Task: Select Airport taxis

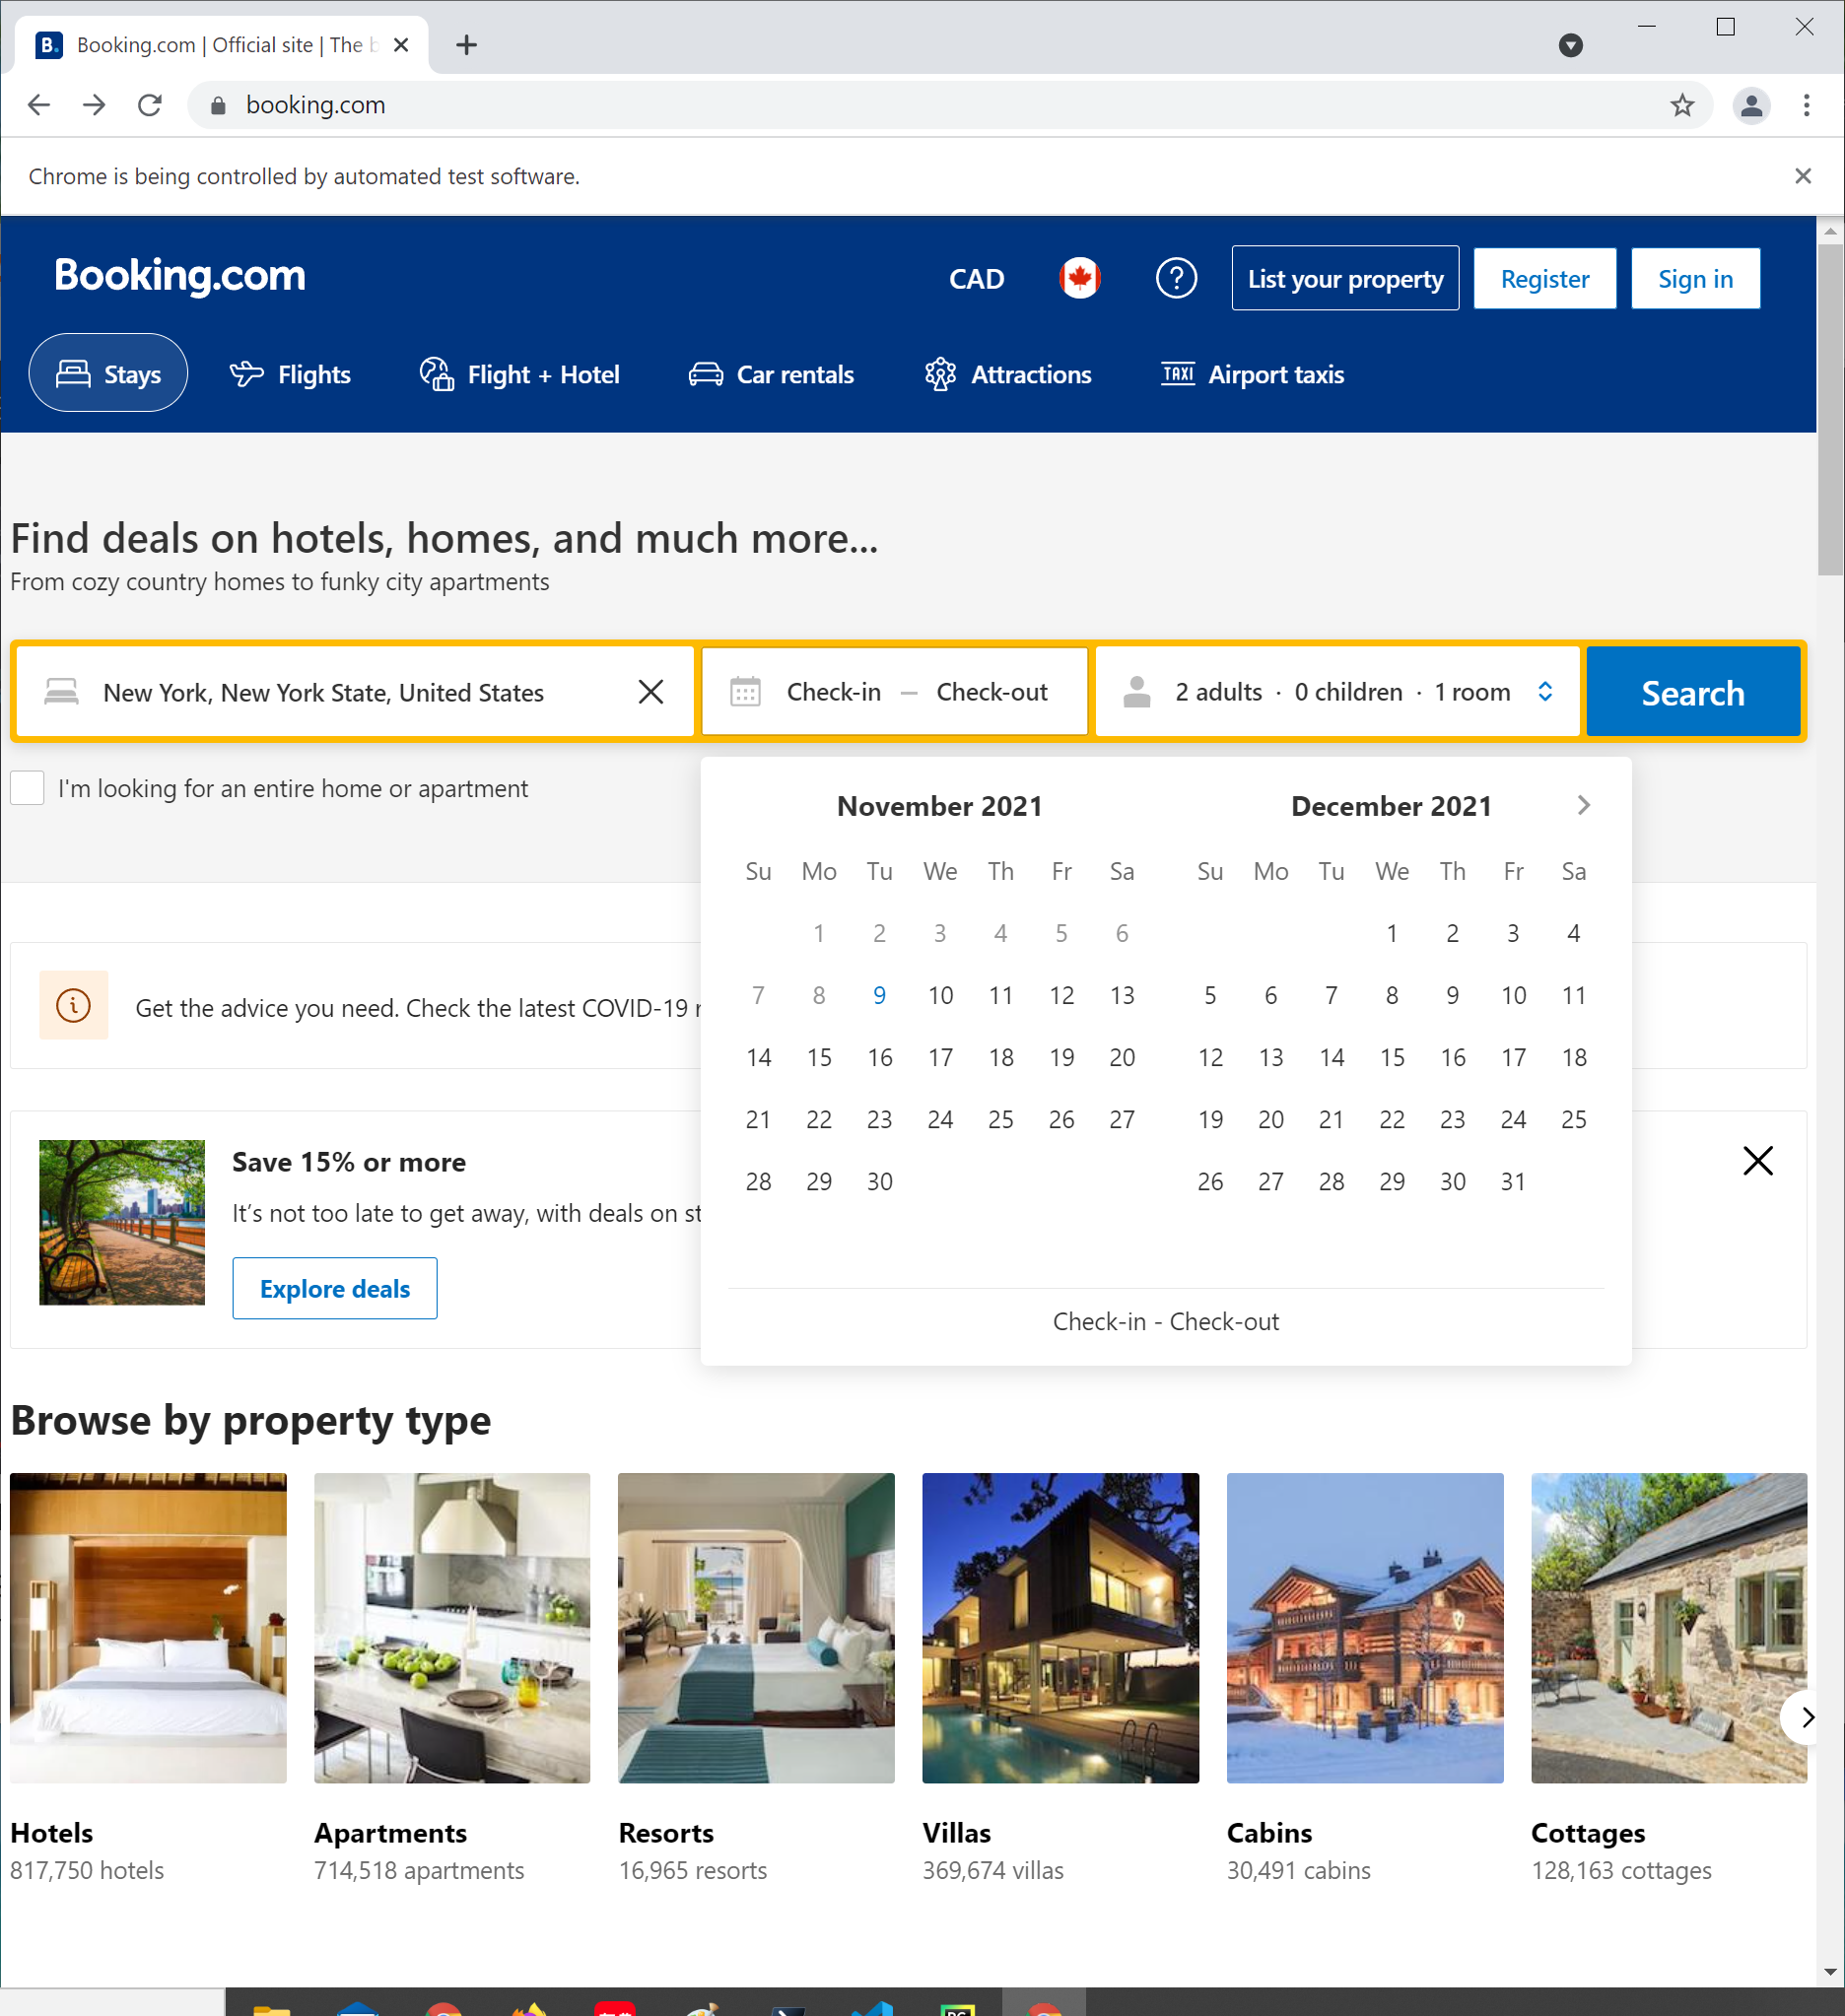Action: click(1252, 374)
